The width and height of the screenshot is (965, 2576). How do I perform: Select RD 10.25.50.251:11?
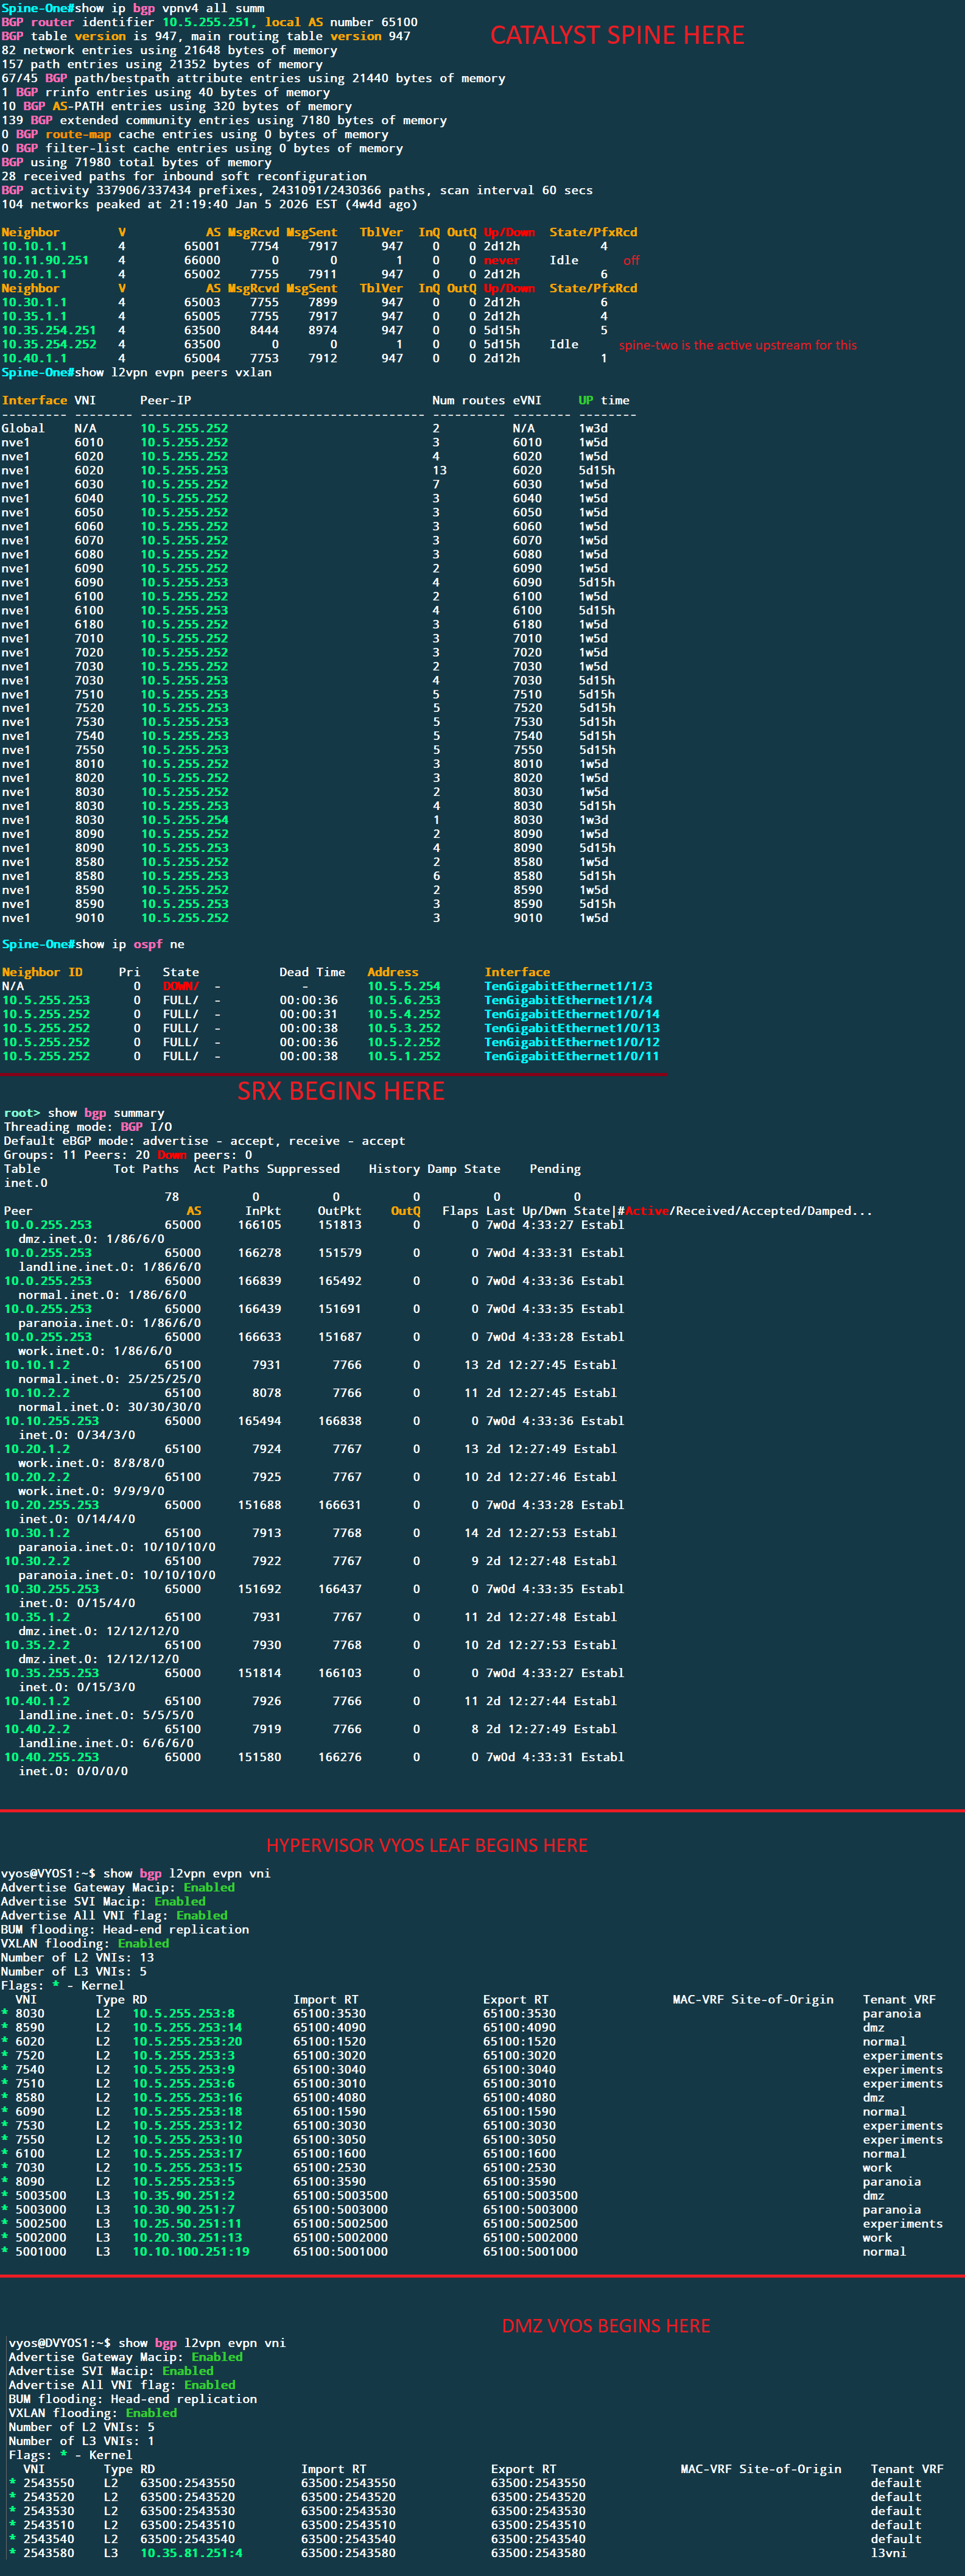pos(187,2224)
